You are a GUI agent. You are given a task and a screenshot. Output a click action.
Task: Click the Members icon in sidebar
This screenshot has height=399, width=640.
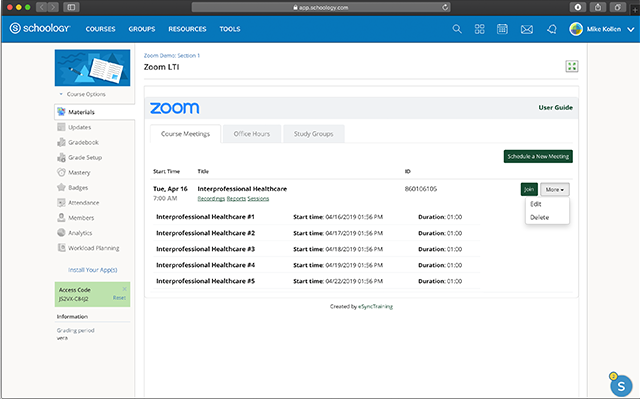(61, 217)
